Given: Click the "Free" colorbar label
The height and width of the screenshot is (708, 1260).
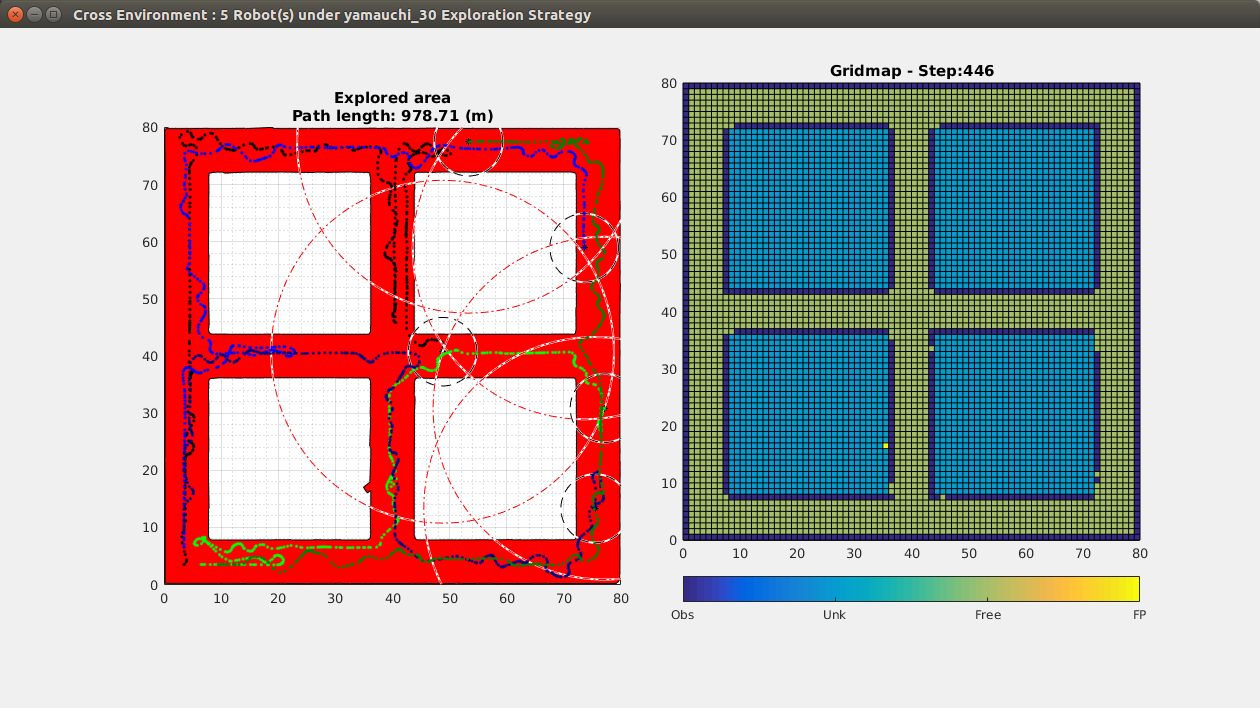Looking at the screenshot, I should click(x=987, y=615).
